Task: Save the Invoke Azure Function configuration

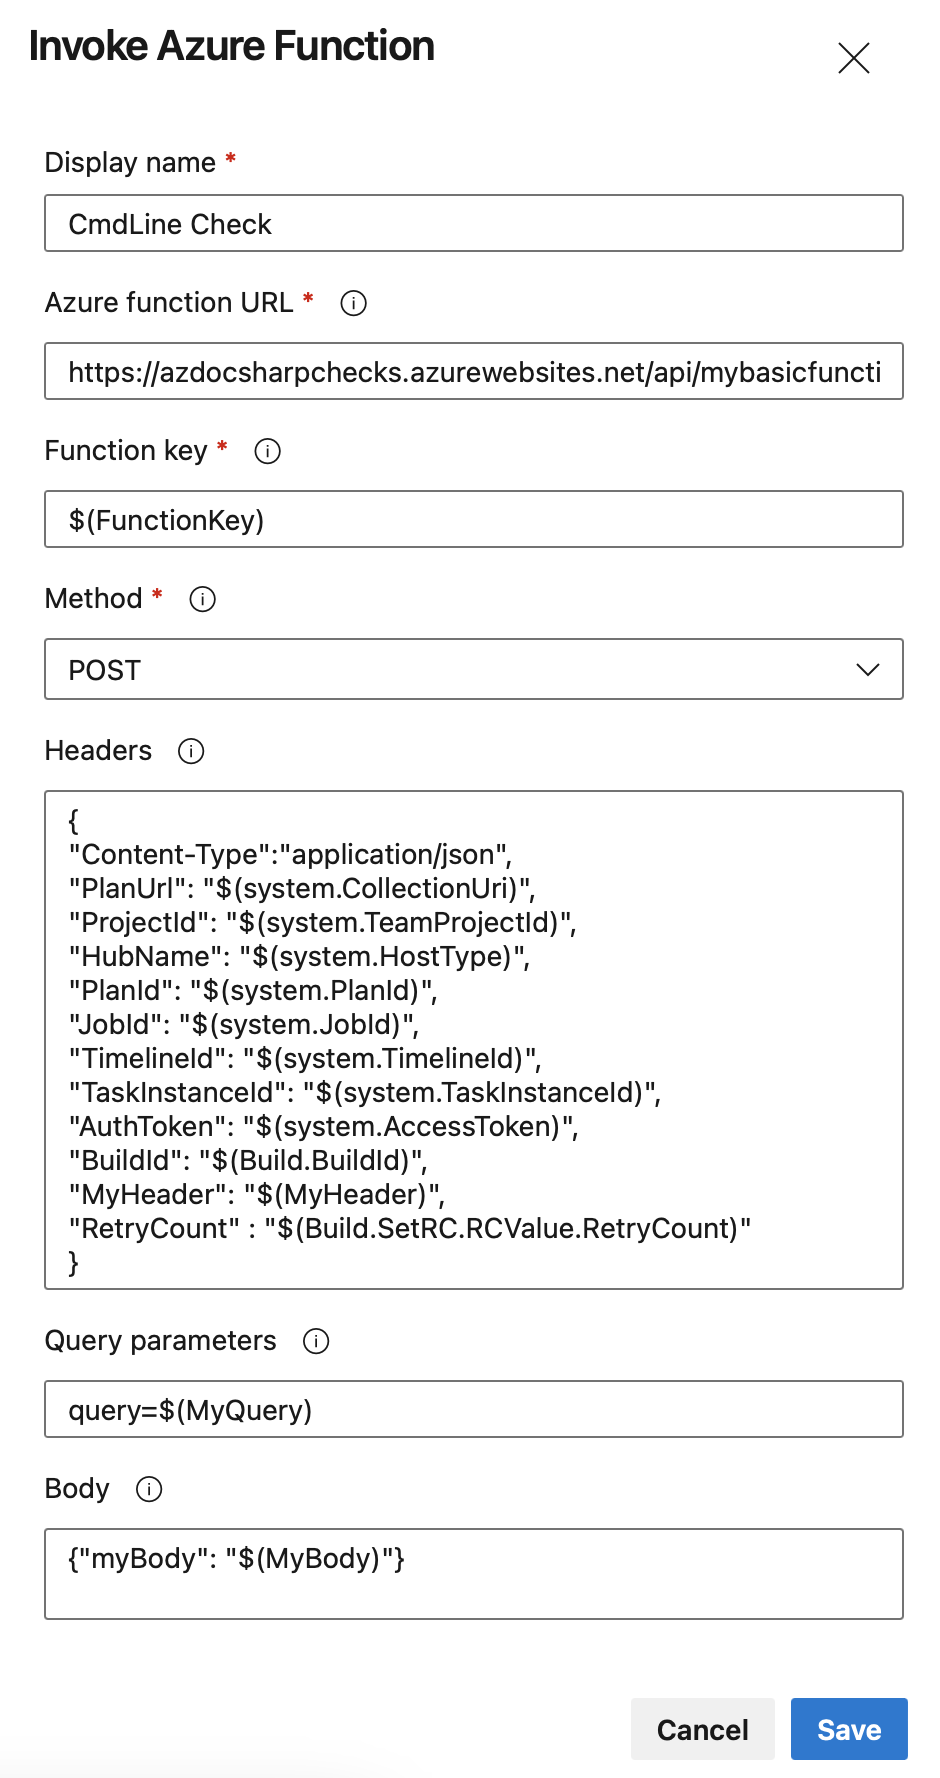Action: point(849,1729)
